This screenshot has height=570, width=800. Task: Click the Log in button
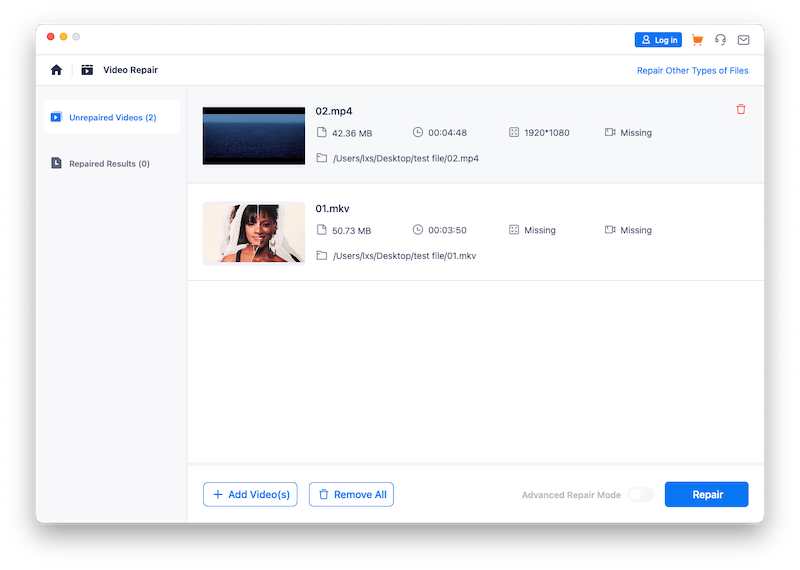click(x=658, y=40)
